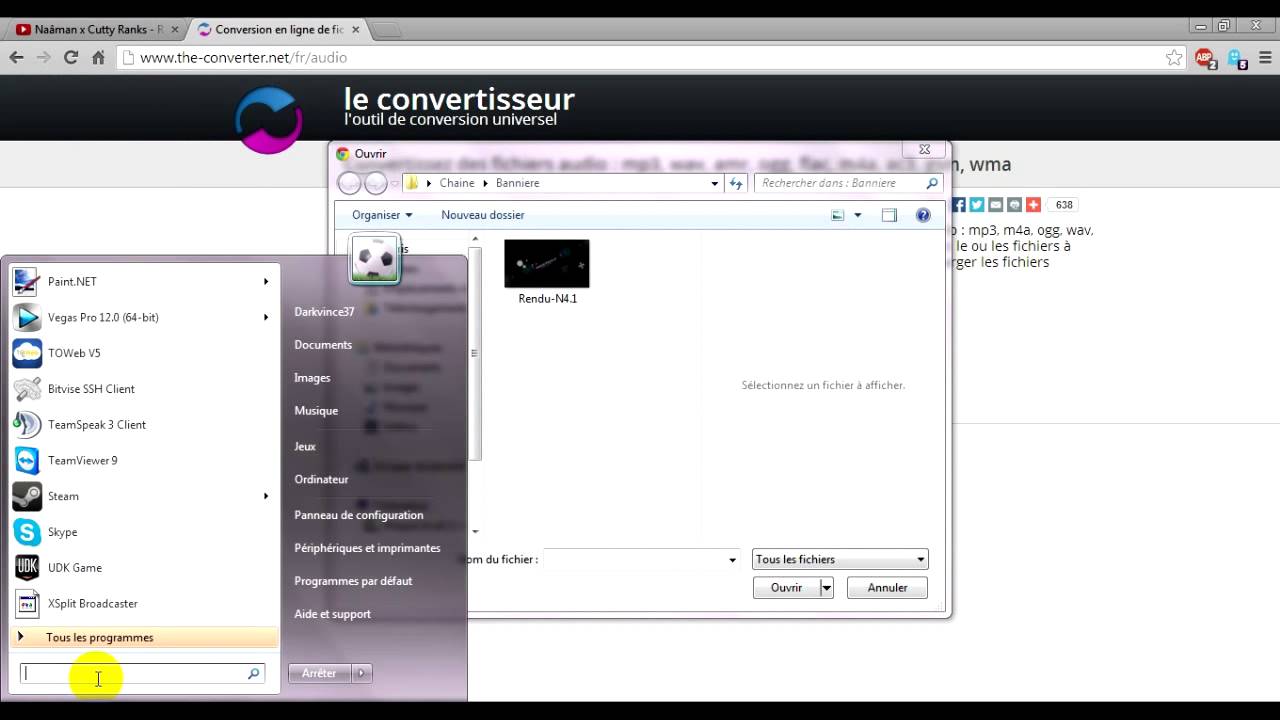This screenshot has width=1280, height=720.
Task: Start Bitvise SSH Client
Action: point(143,389)
